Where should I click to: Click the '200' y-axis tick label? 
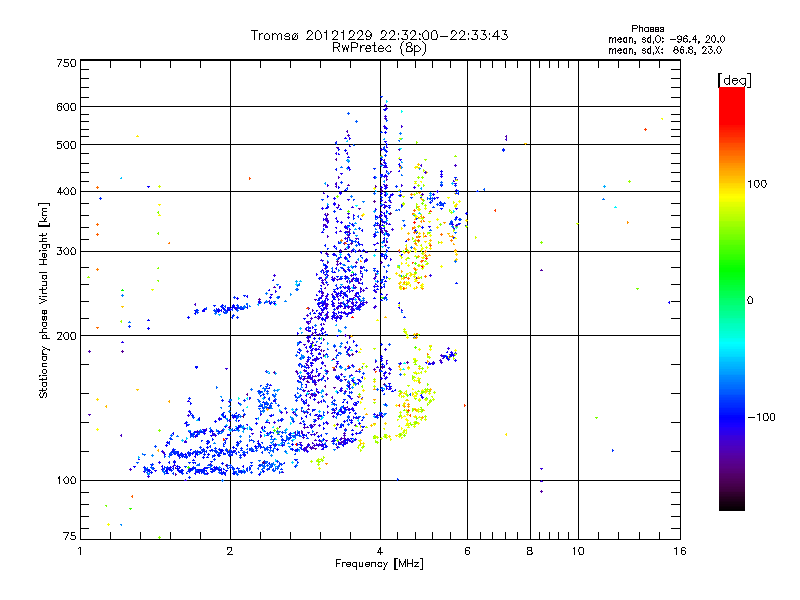(x=66, y=336)
